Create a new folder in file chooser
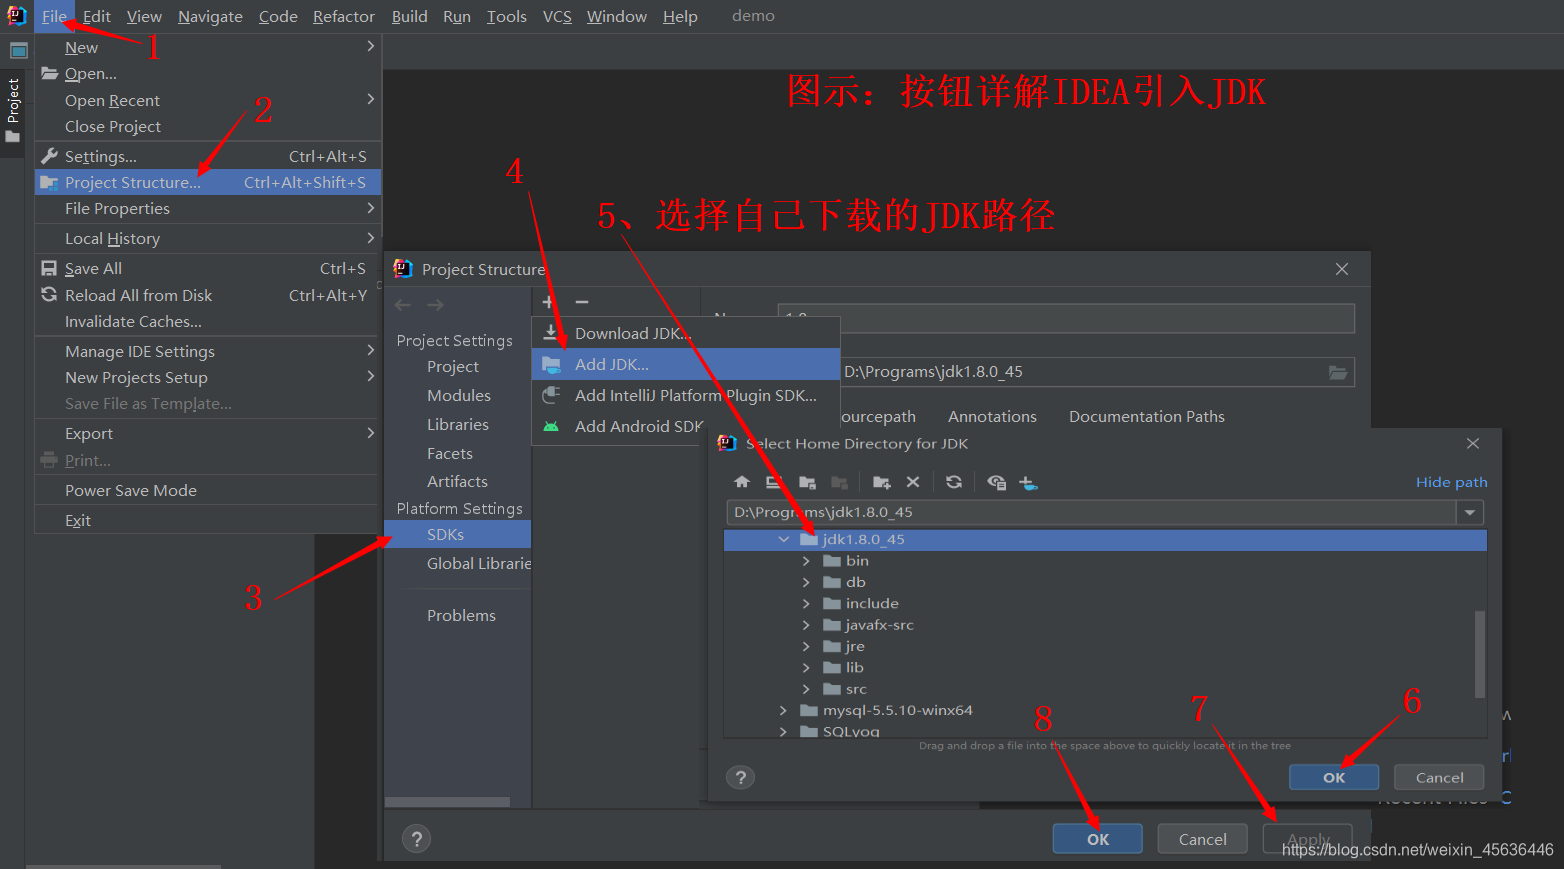1564x869 pixels. 881,482
